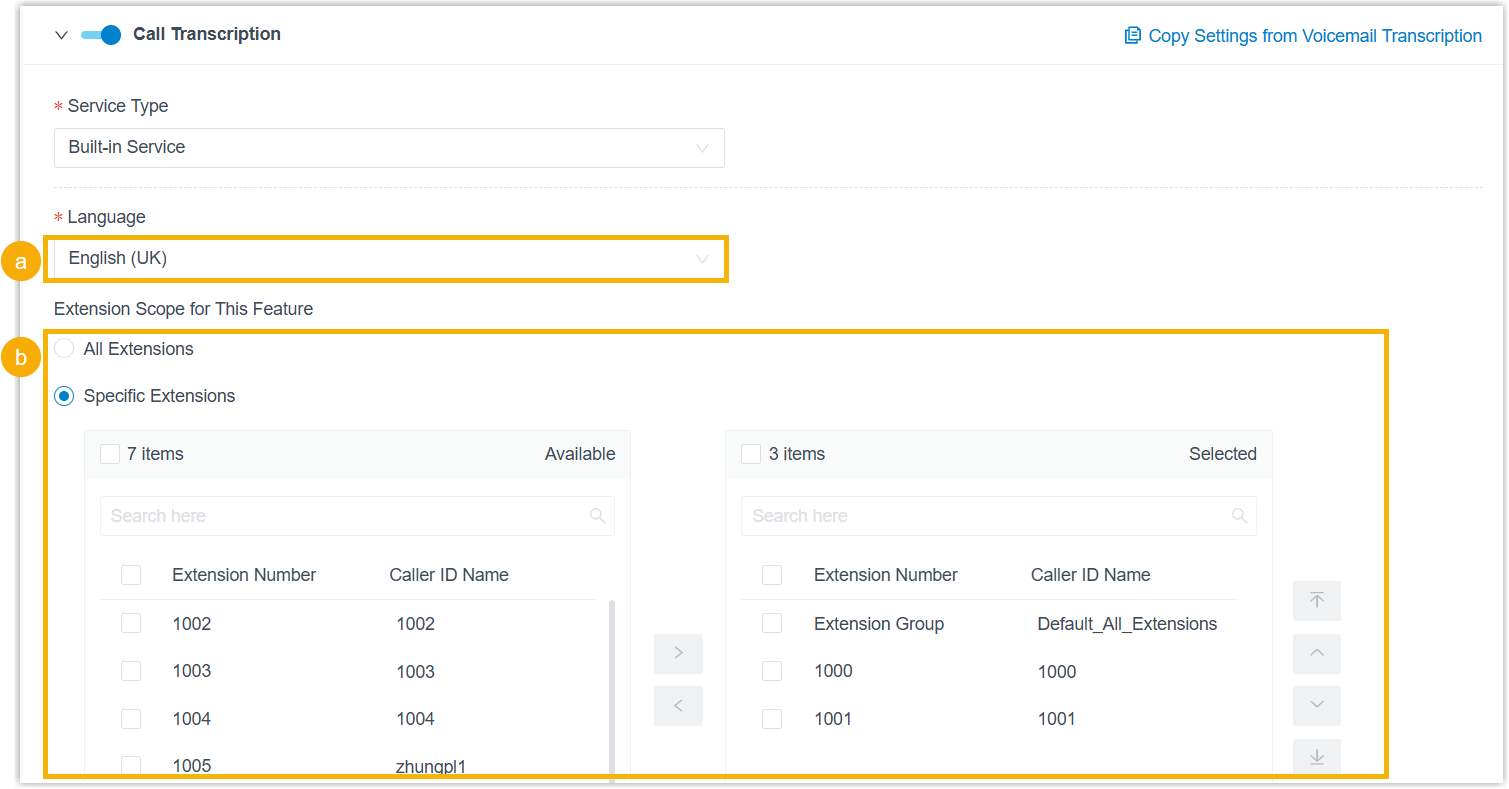
Task: Click the Default_All_Extensions caller ID cell
Action: coord(1127,624)
